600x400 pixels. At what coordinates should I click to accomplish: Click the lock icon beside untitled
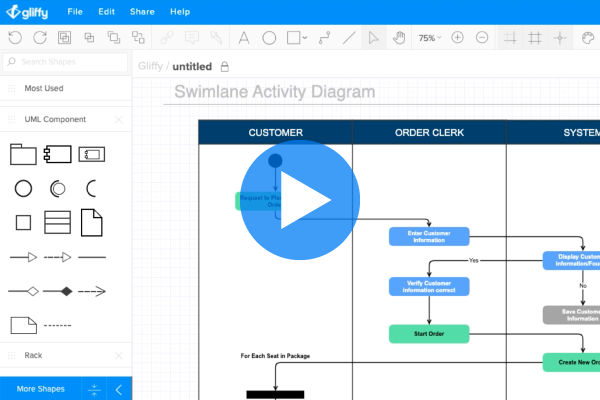point(225,67)
